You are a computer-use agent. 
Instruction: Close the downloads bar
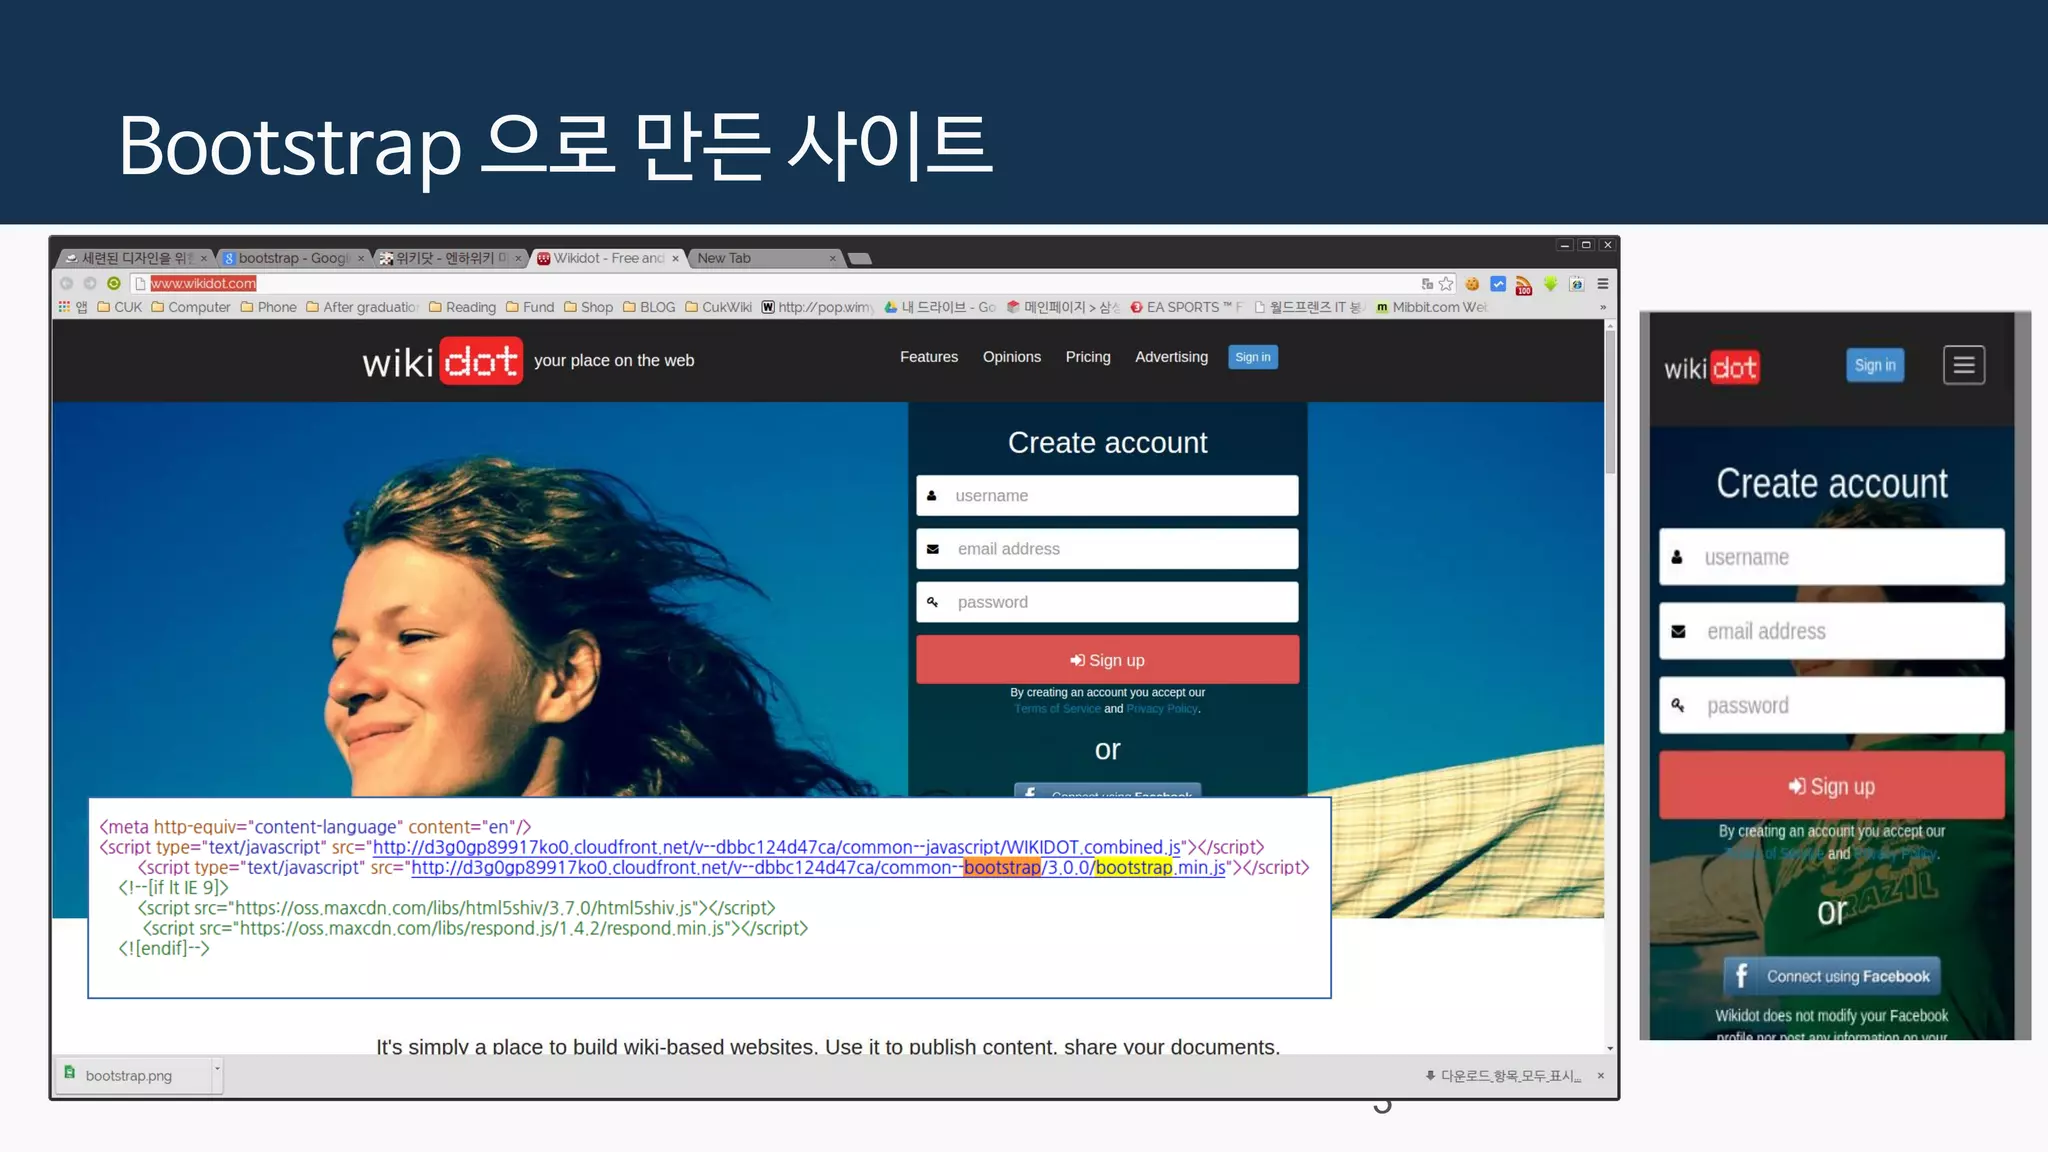coord(1601,1076)
